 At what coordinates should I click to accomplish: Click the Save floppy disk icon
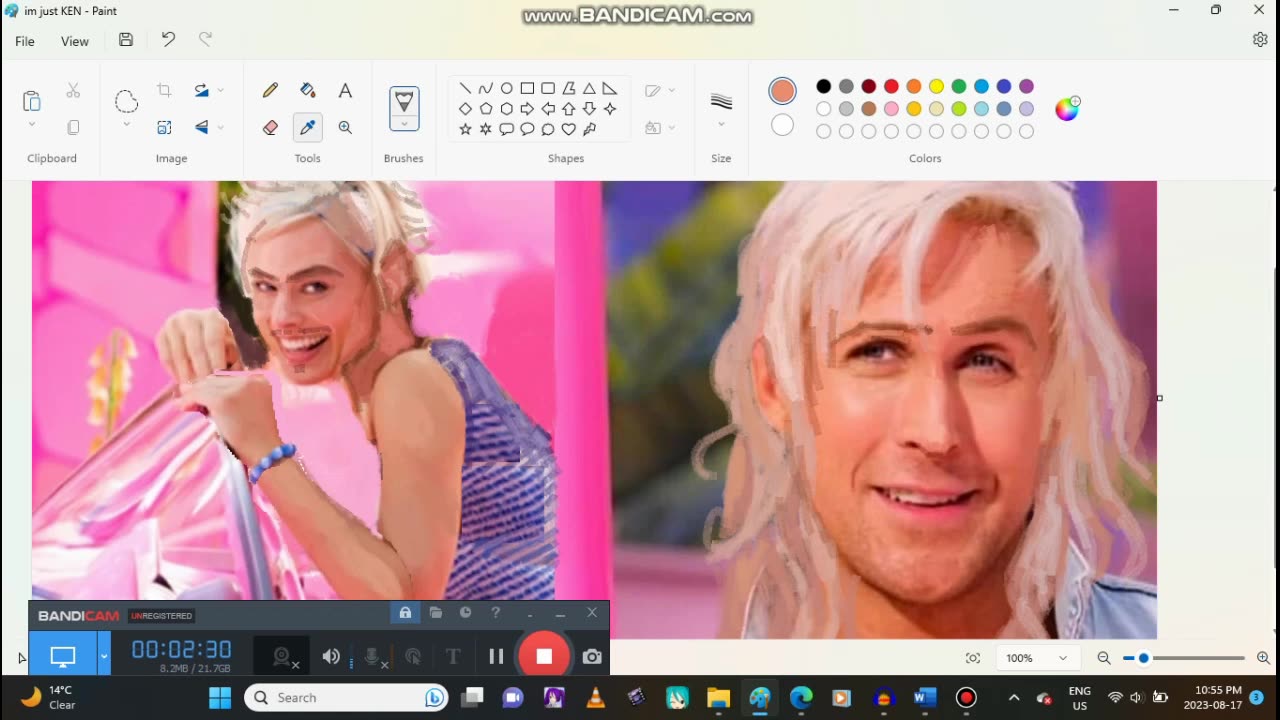(126, 40)
